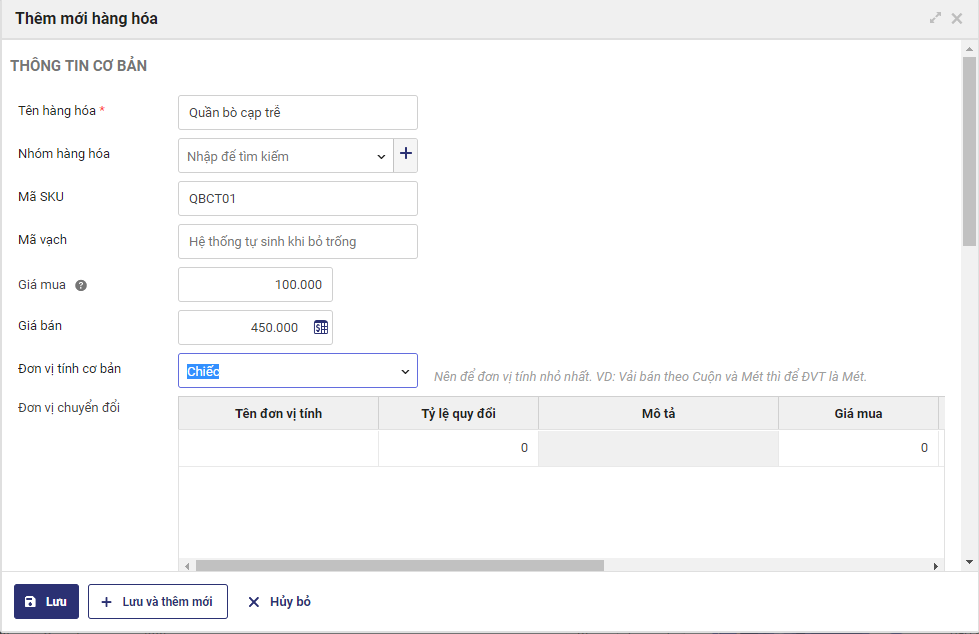Click the help icon beside Giá mua
979x634 pixels.
tap(81, 285)
